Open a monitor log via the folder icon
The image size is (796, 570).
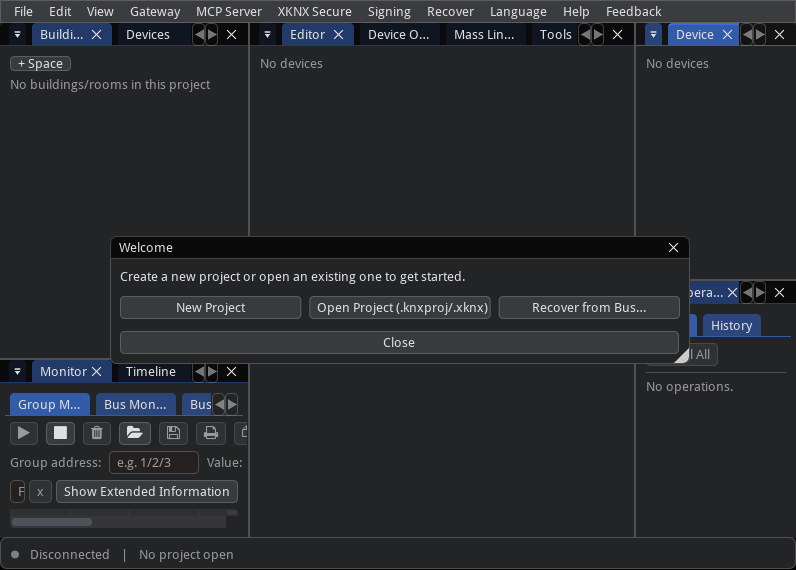(x=135, y=433)
